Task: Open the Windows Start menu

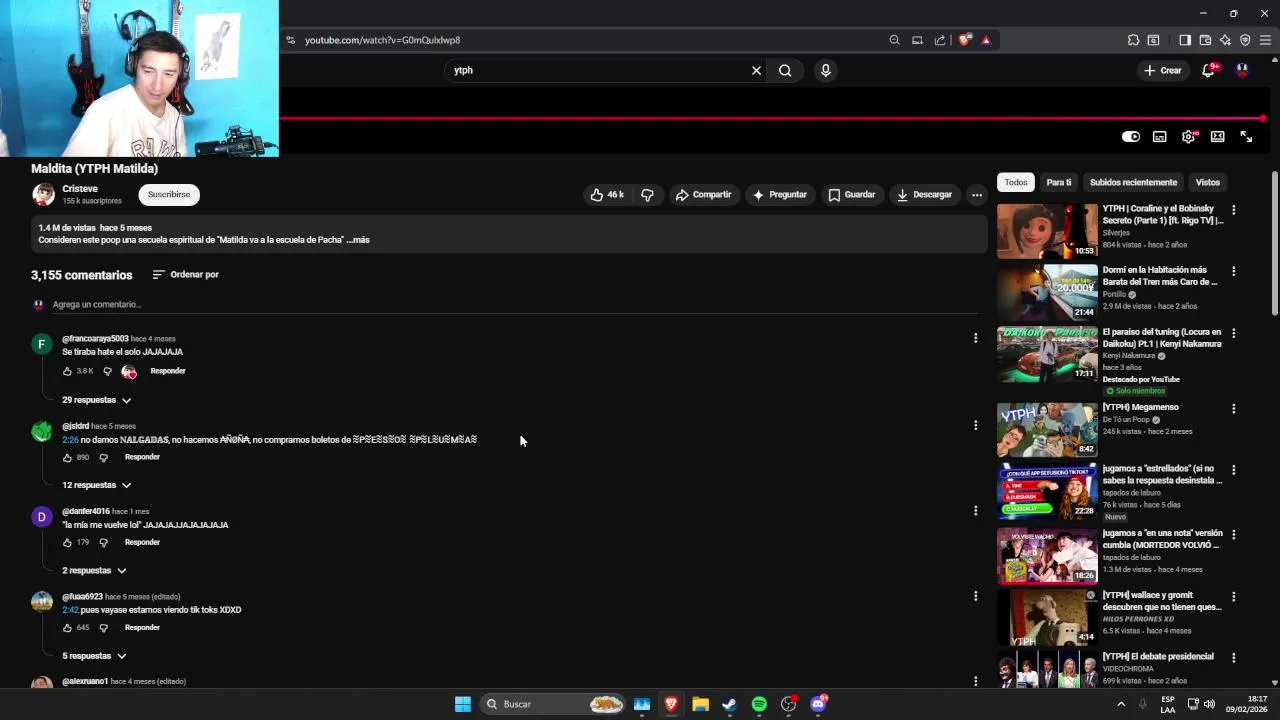Action: [x=463, y=704]
